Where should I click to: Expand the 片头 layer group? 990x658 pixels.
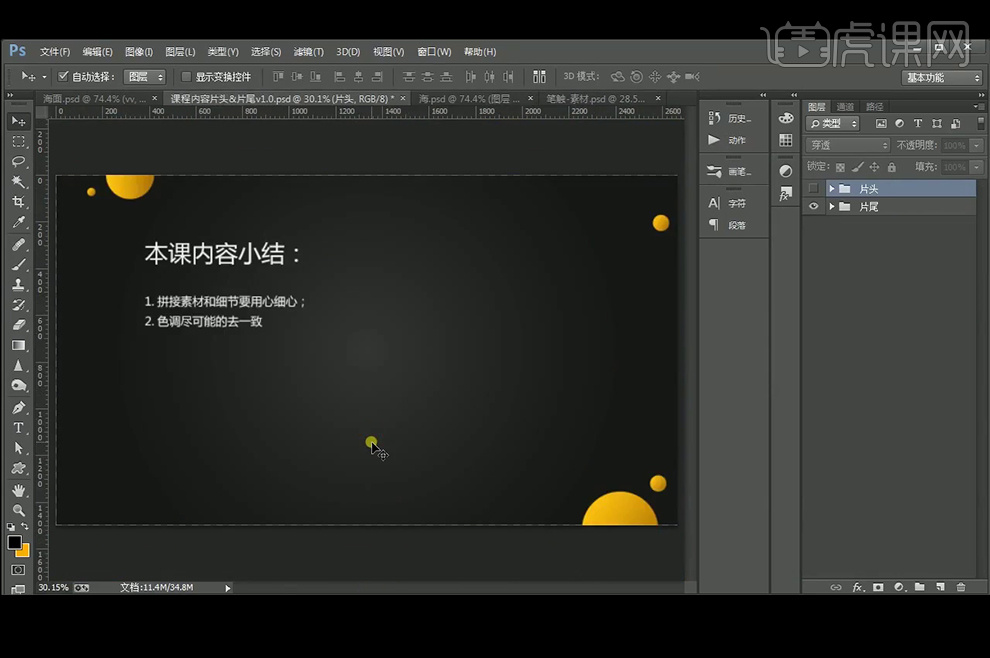tap(832, 188)
